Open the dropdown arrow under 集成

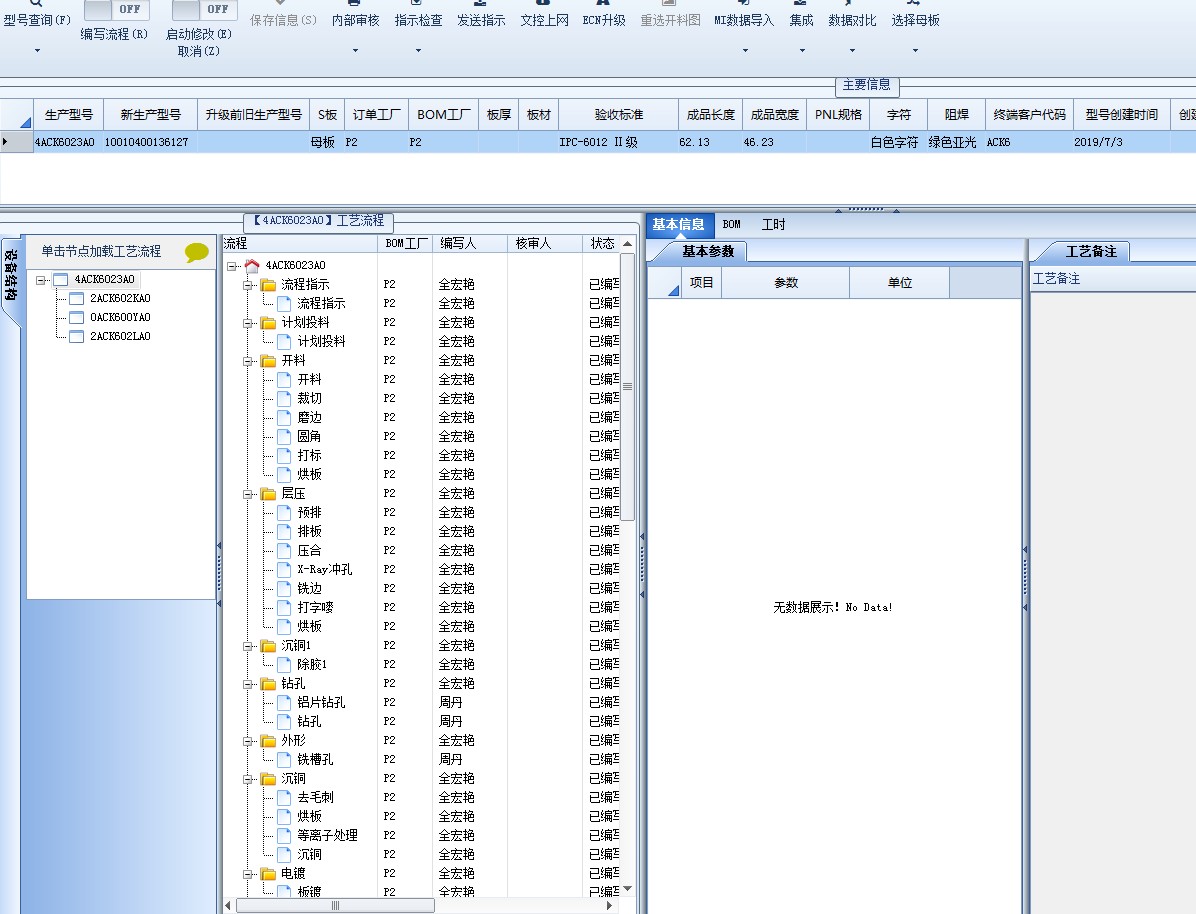802,51
